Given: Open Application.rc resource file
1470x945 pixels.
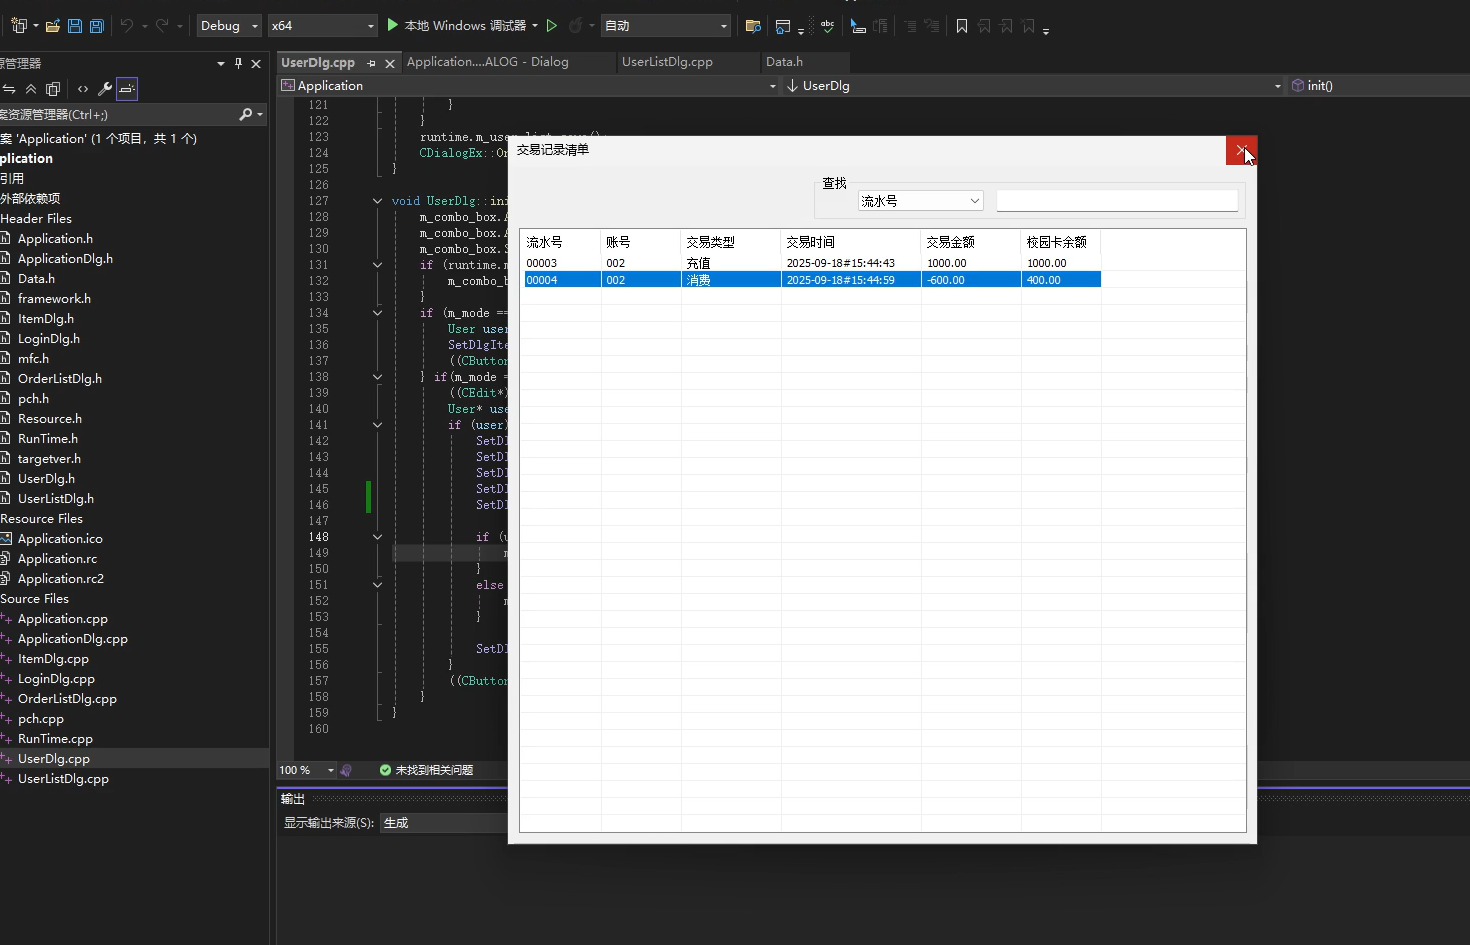Looking at the screenshot, I should (57, 558).
